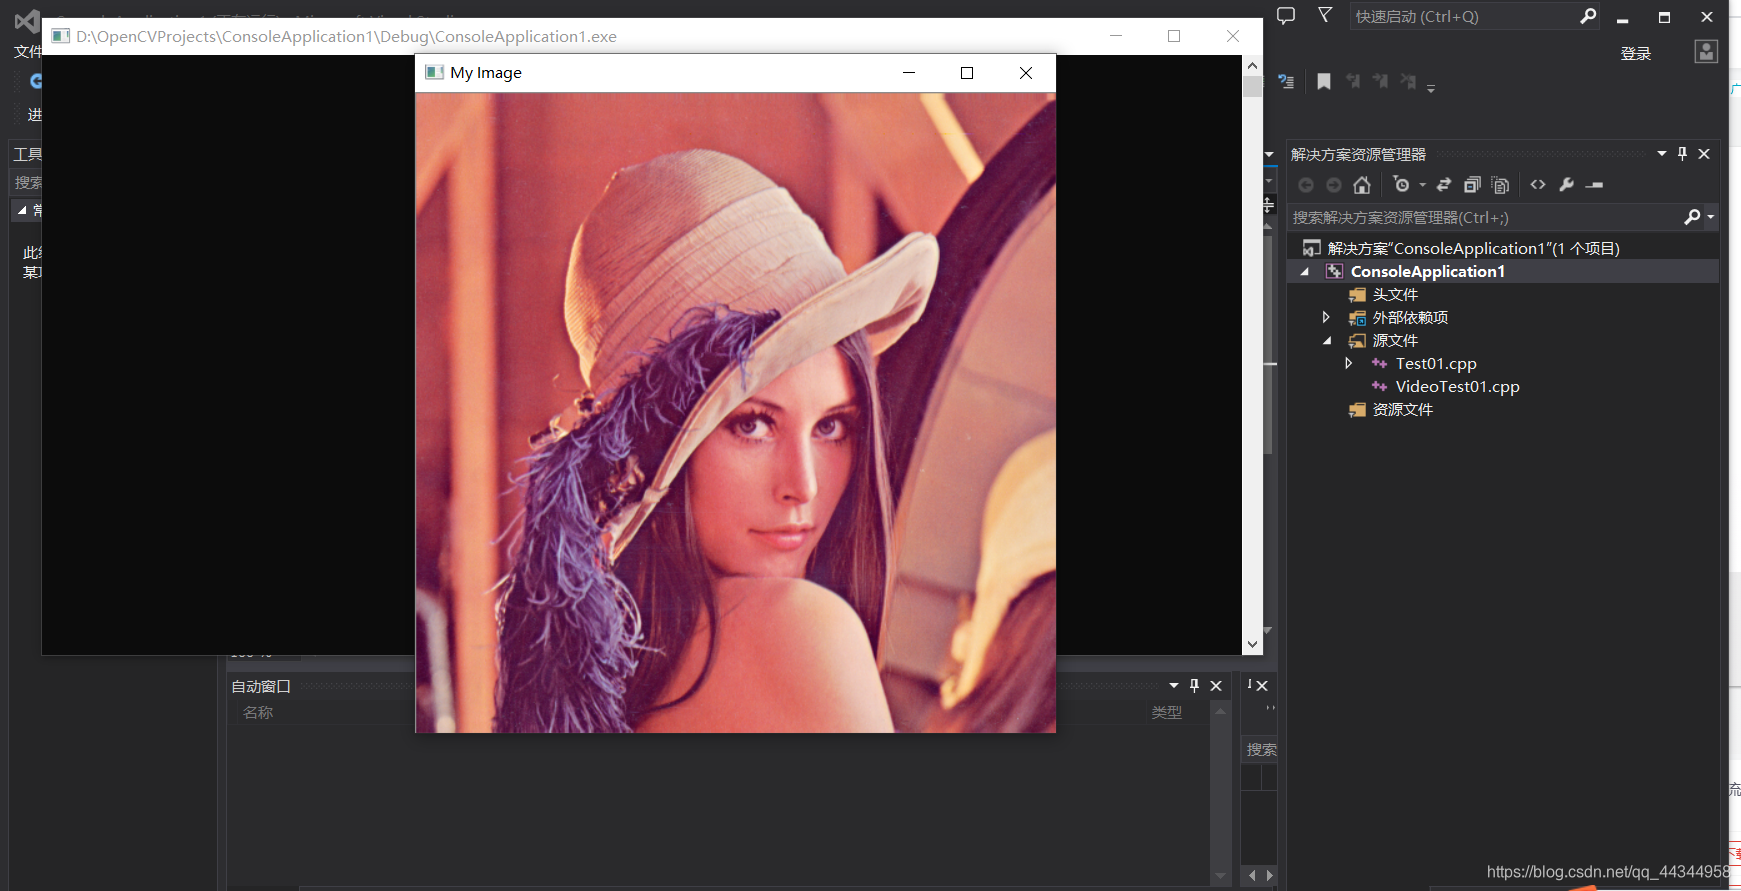Click the right scroll arrow under the 搜索 panel
The width and height of the screenshot is (1741, 891).
1269,876
